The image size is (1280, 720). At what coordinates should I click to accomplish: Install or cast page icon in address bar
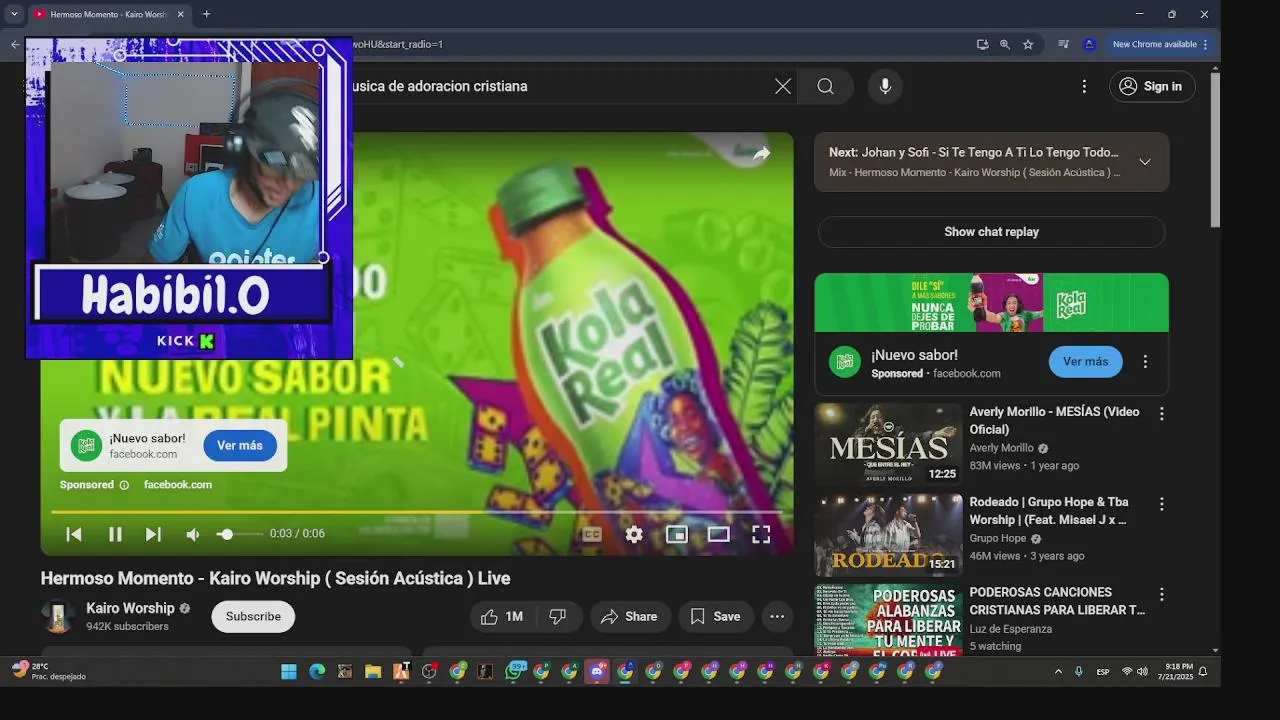click(x=982, y=44)
